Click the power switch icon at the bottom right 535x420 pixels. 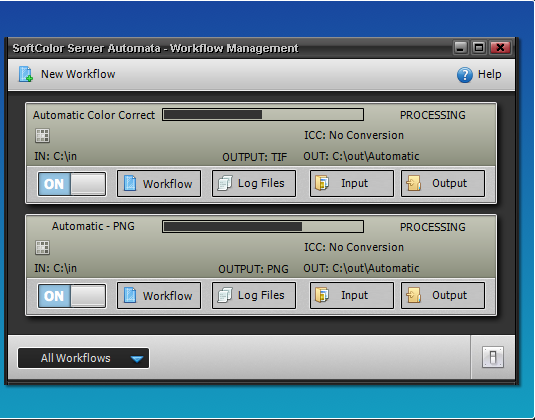coord(493,357)
